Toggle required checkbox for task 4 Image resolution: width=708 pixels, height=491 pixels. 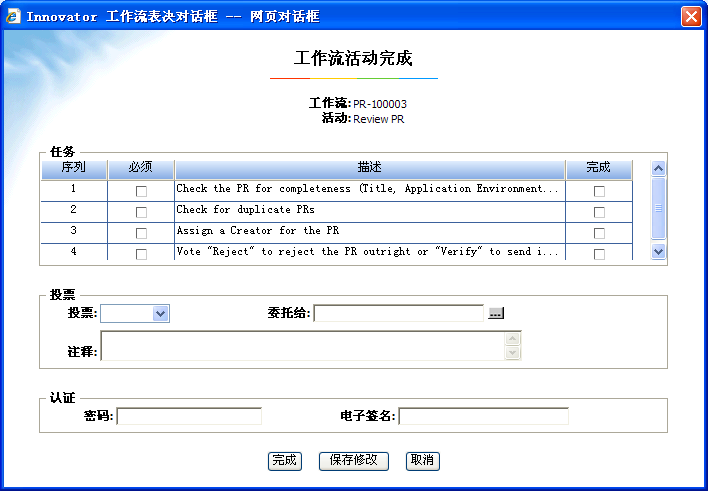(x=141, y=254)
